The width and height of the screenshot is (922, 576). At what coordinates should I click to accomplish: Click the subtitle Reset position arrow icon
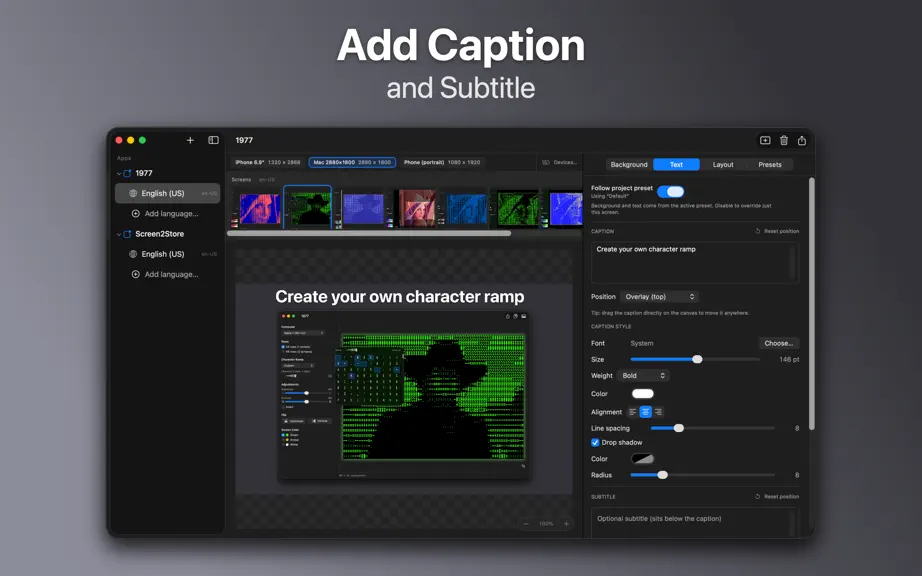[757, 497]
